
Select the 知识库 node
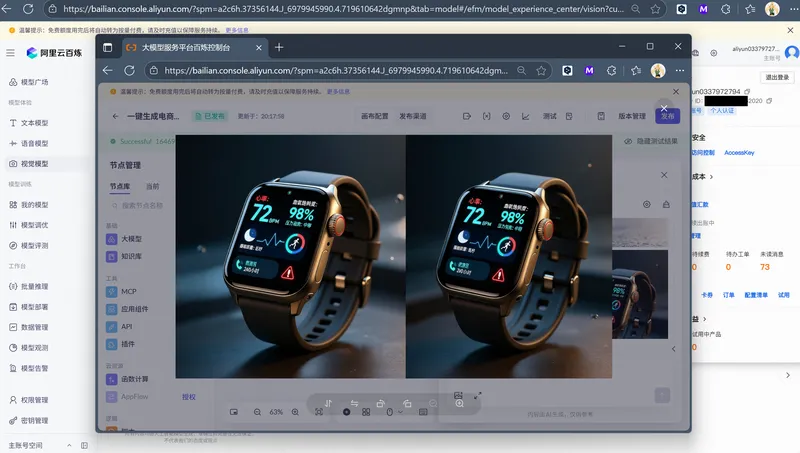point(125,256)
